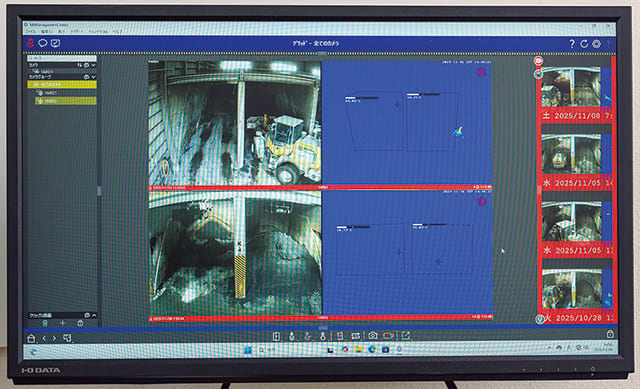This screenshot has width=640, height=389.
Task: Take a snapshot with the camera icon
Action: point(373,336)
